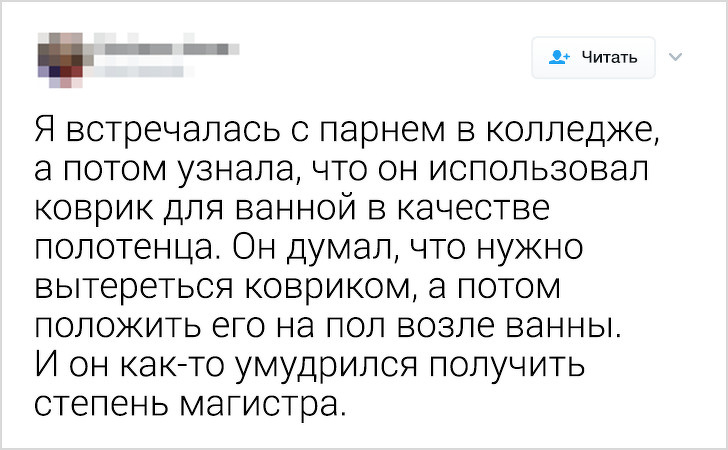Click the final line "степень магистра"
The width and height of the screenshot is (728, 450).
pos(190,405)
